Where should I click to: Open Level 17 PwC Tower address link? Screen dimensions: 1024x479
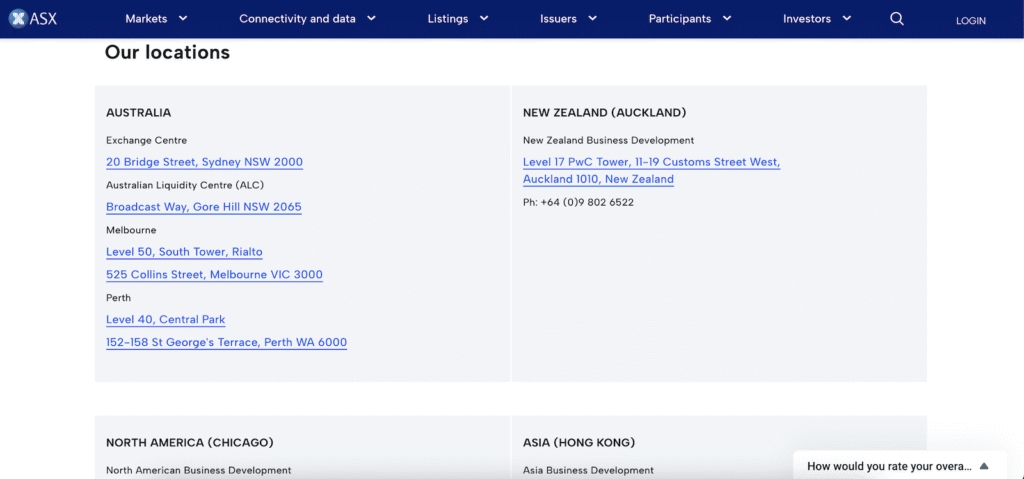tap(652, 162)
